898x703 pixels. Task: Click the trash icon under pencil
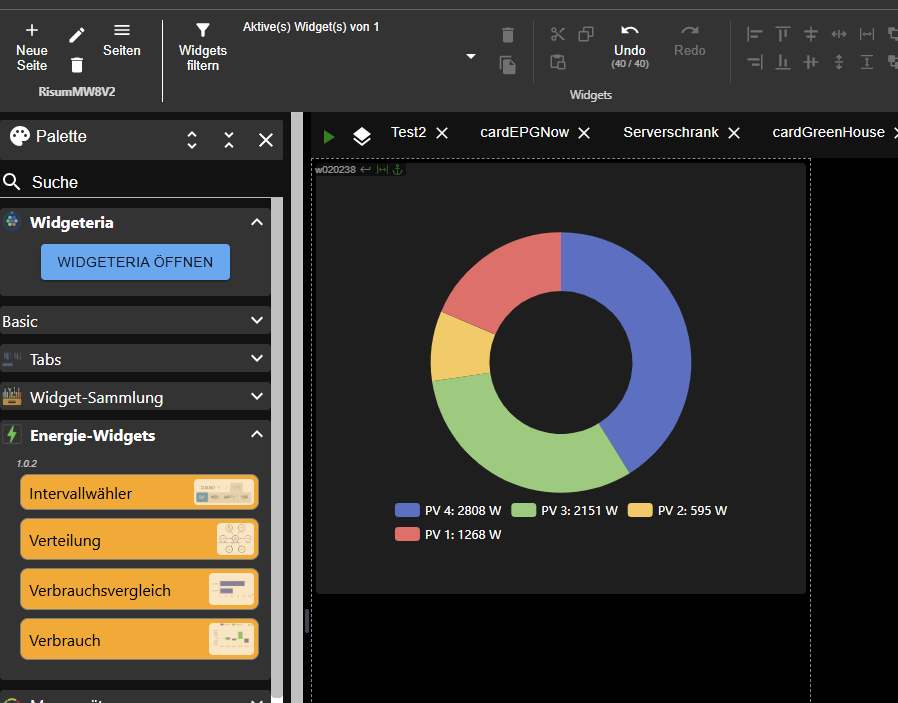click(77, 65)
